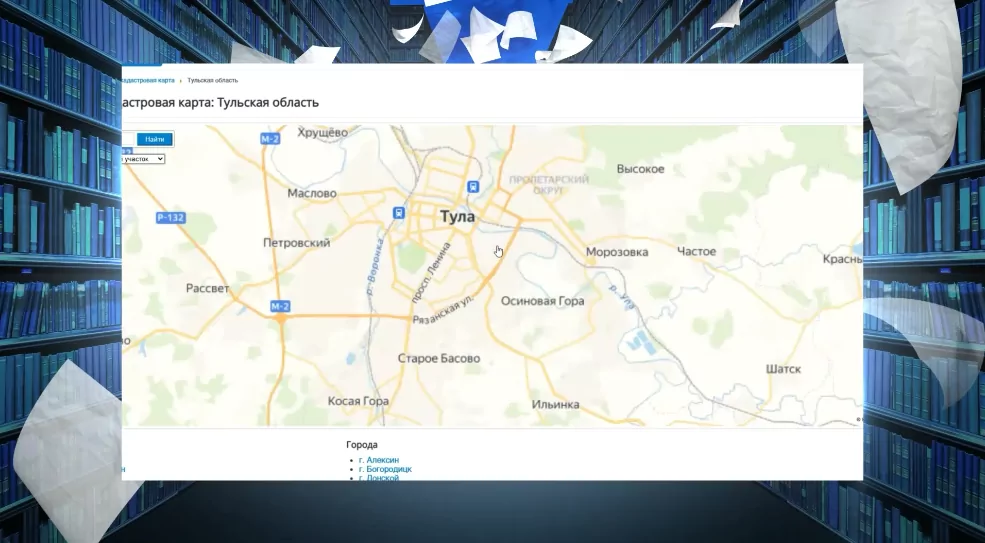Viewport: 985px width, 543px height.
Task: Focus the search input left of Найти
Action: (x=128, y=140)
